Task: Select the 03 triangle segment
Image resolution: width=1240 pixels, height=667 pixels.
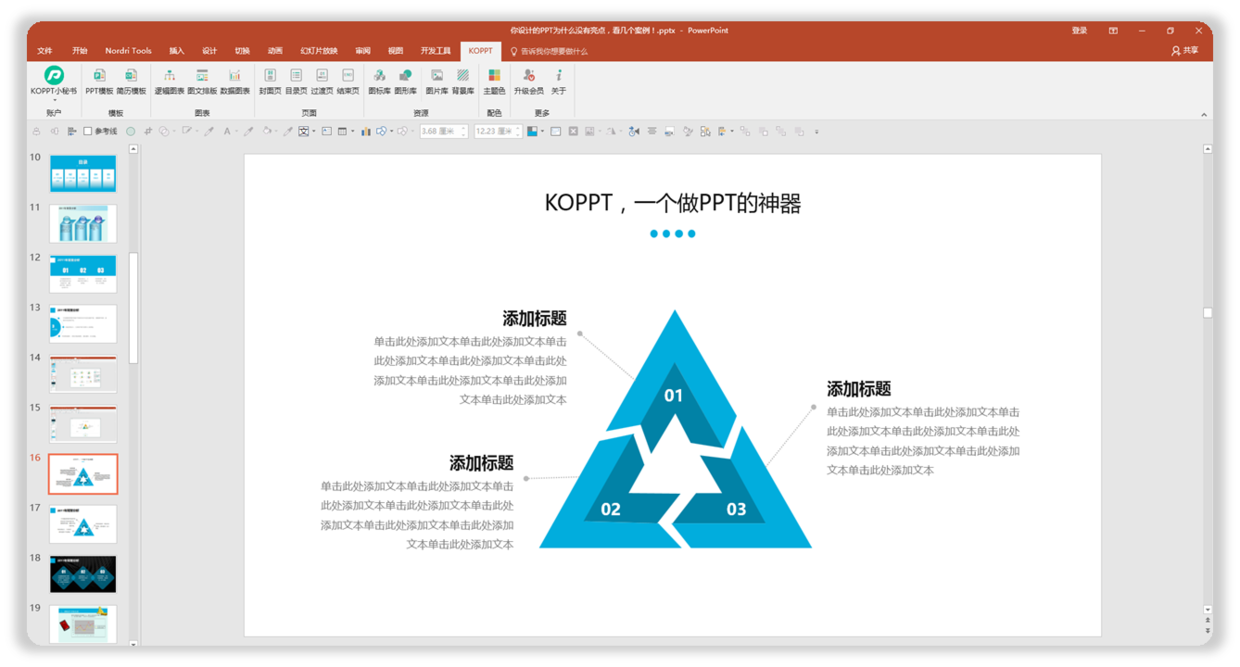Action: [x=737, y=508]
